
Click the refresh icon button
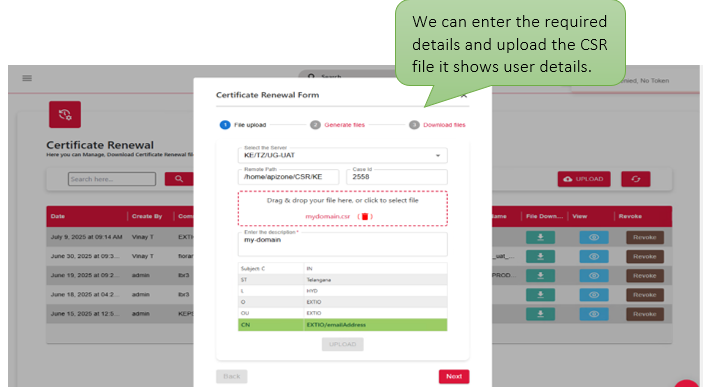[x=636, y=179]
